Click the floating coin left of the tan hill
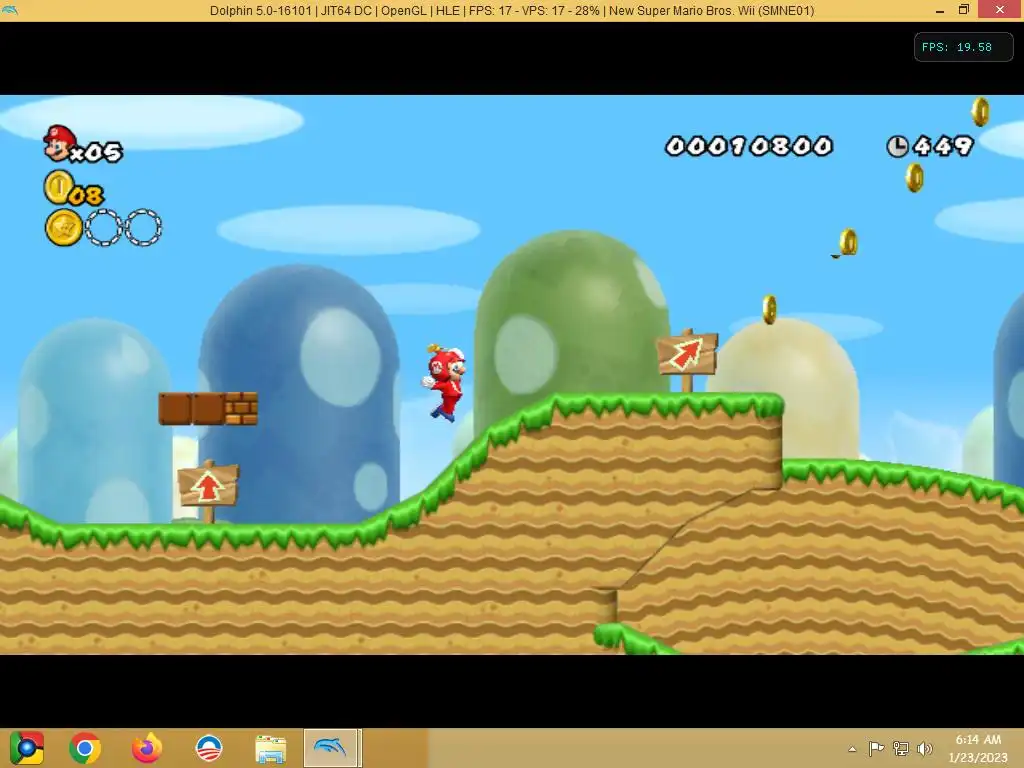 click(848, 242)
